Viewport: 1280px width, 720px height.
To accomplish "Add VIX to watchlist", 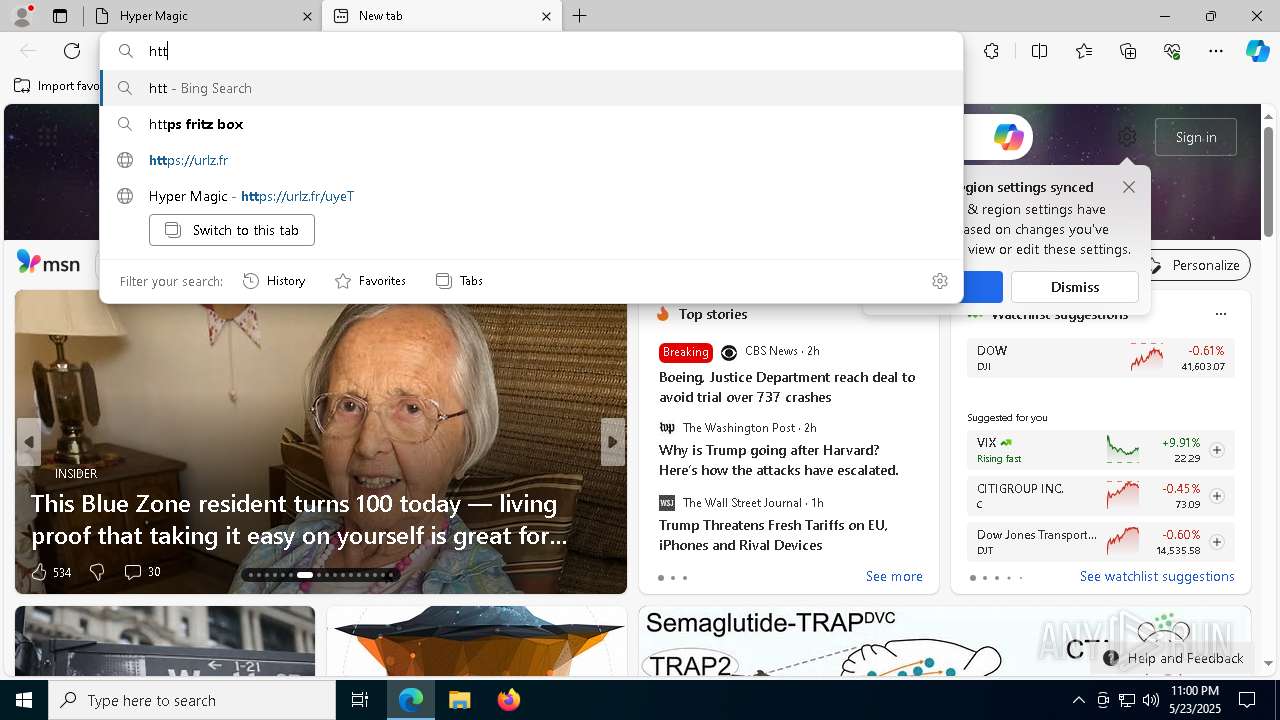I will point(1216,450).
